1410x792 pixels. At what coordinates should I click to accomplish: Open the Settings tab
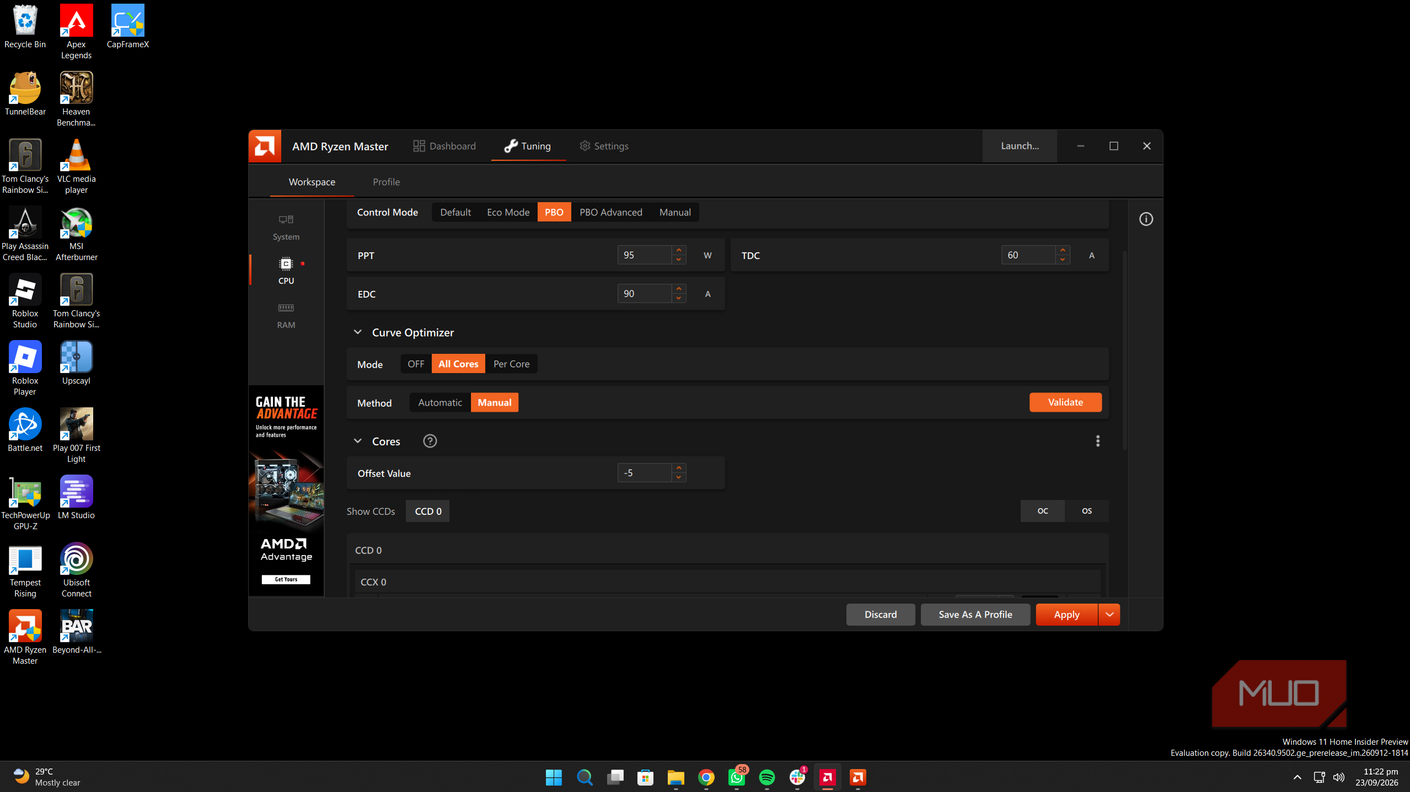604,146
